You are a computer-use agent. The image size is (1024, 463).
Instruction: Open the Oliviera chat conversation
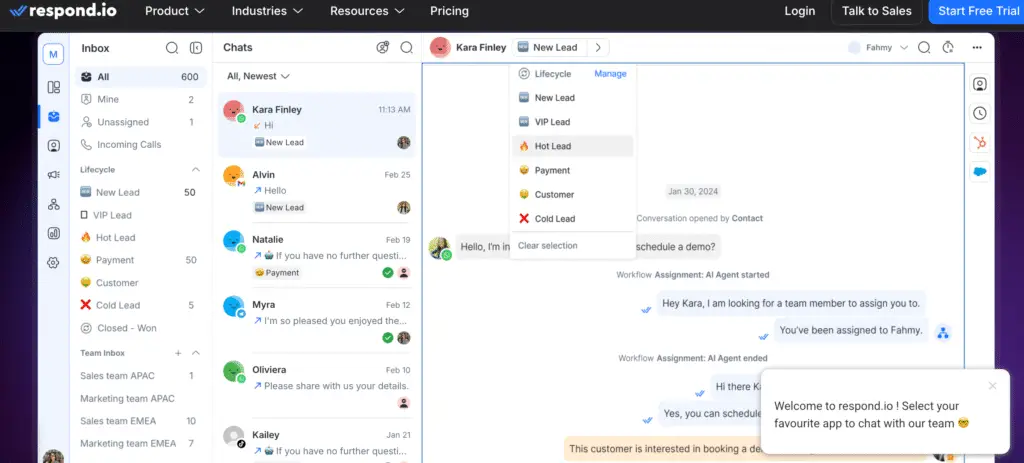coord(317,385)
